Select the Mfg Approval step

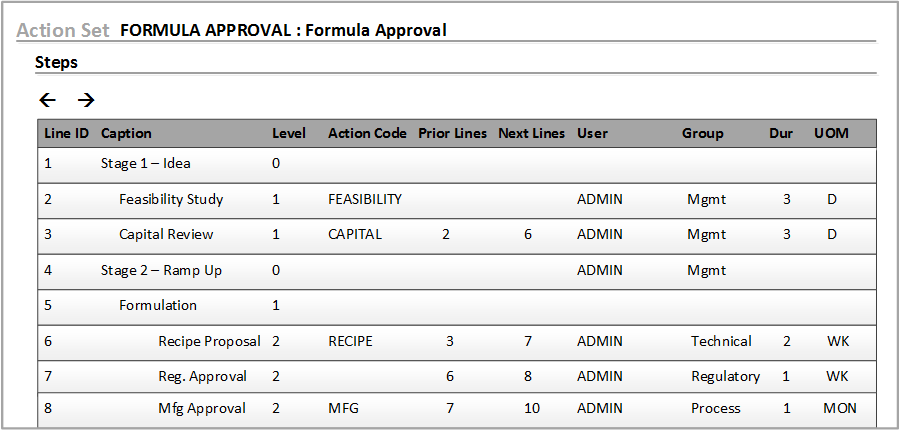pyautogui.click(x=200, y=409)
